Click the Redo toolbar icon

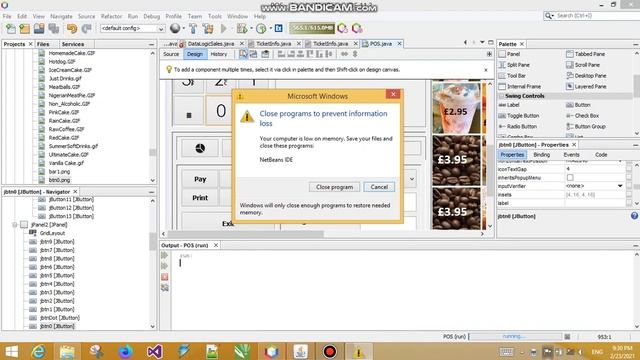pyautogui.click(x=87, y=29)
